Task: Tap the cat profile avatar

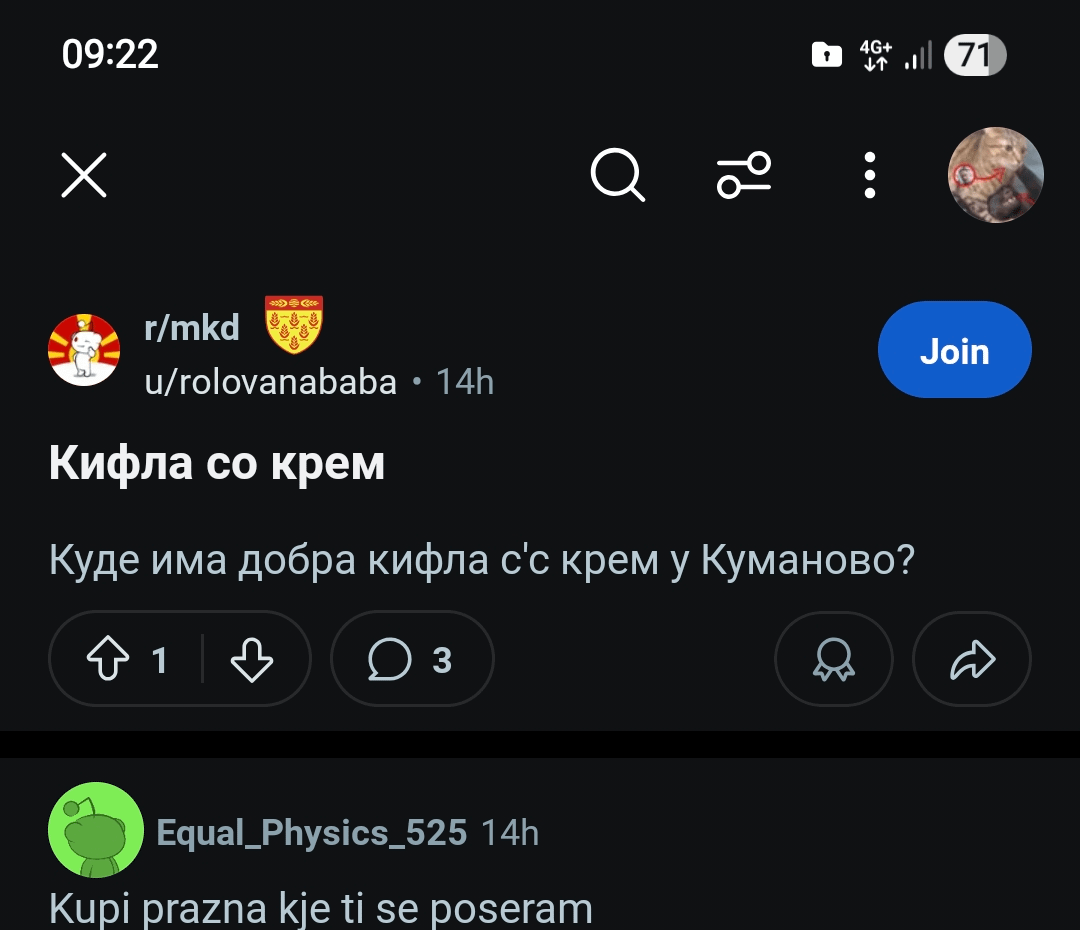Action: pyautogui.click(x=995, y=175)
